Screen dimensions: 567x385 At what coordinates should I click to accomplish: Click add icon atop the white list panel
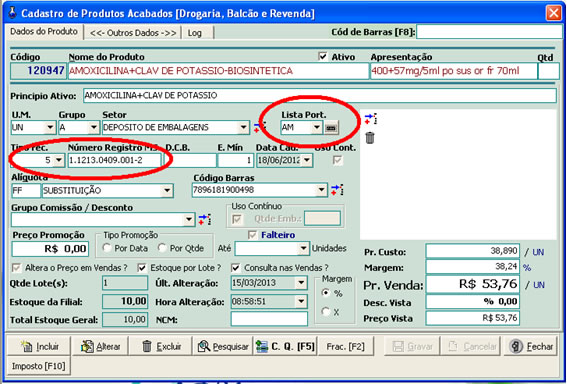(371, 119)
